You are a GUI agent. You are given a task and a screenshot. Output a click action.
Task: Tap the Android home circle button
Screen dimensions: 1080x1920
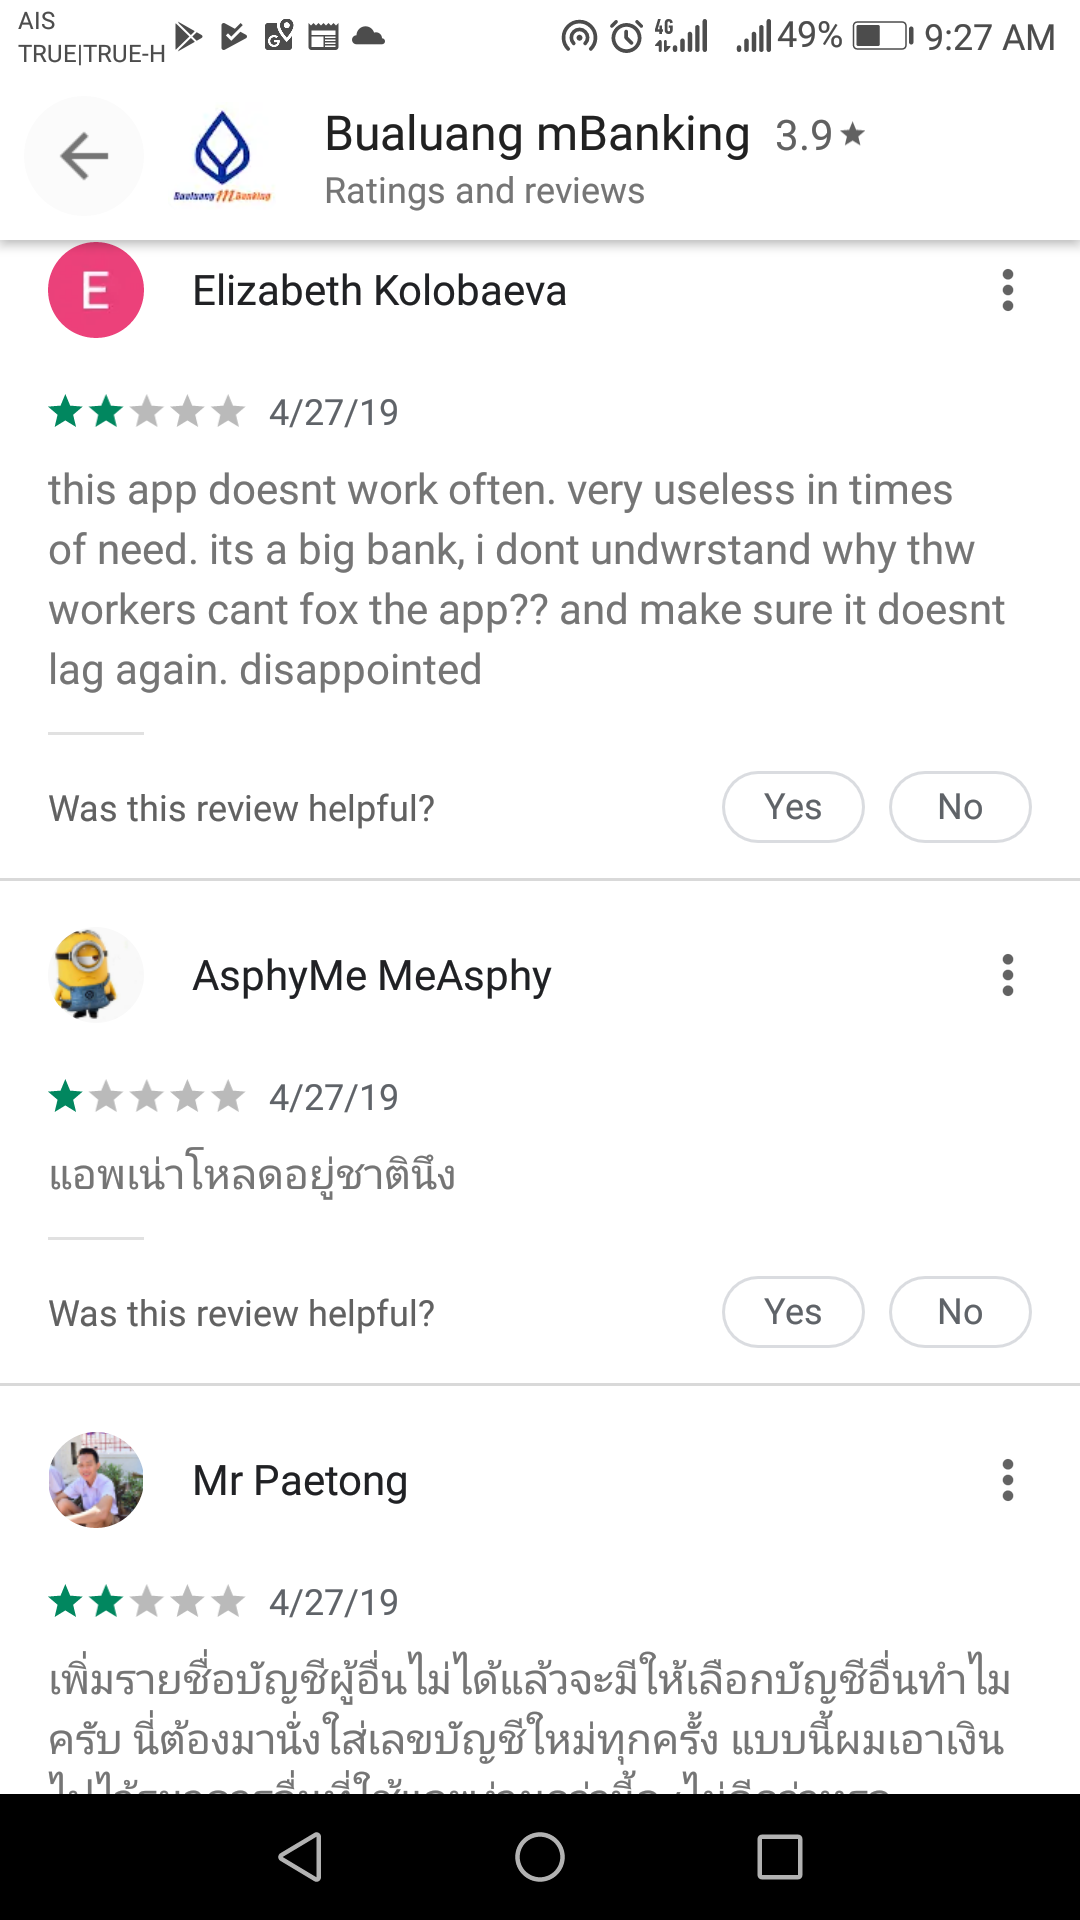pyautogui.click(x=540, y=1857)
